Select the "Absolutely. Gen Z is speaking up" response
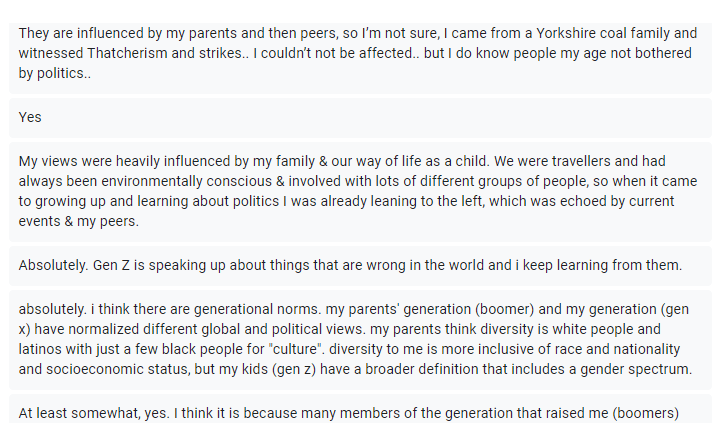Image resolution: width=717 pixels, height=434 pixels. point(350,265)
